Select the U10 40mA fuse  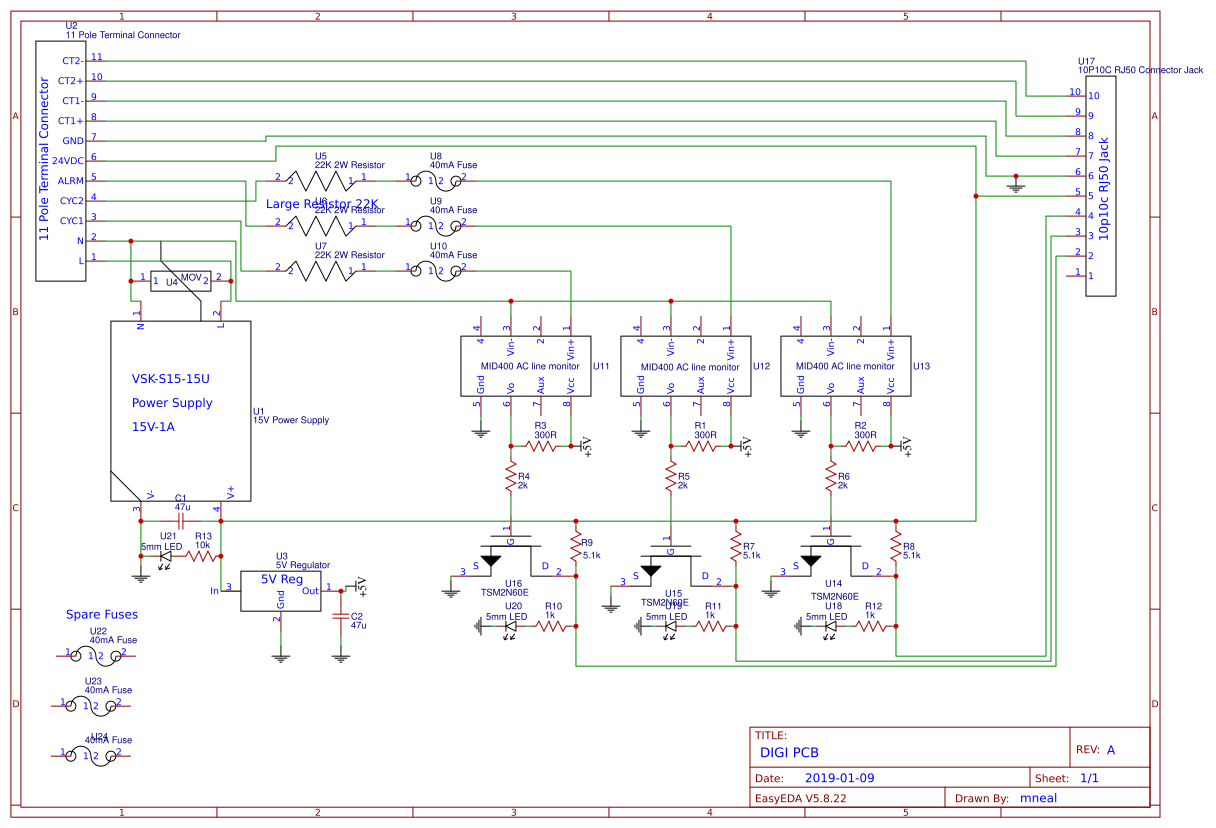[435, 269]
